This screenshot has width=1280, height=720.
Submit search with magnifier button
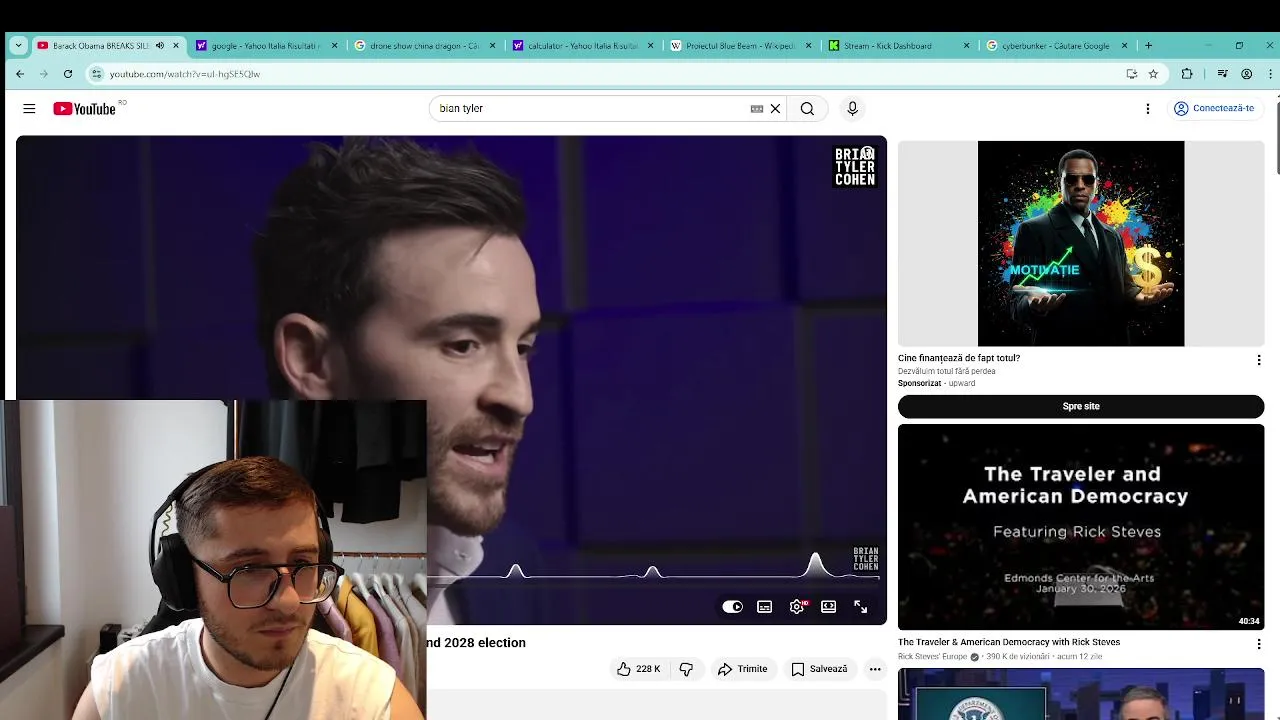point(807,108)
